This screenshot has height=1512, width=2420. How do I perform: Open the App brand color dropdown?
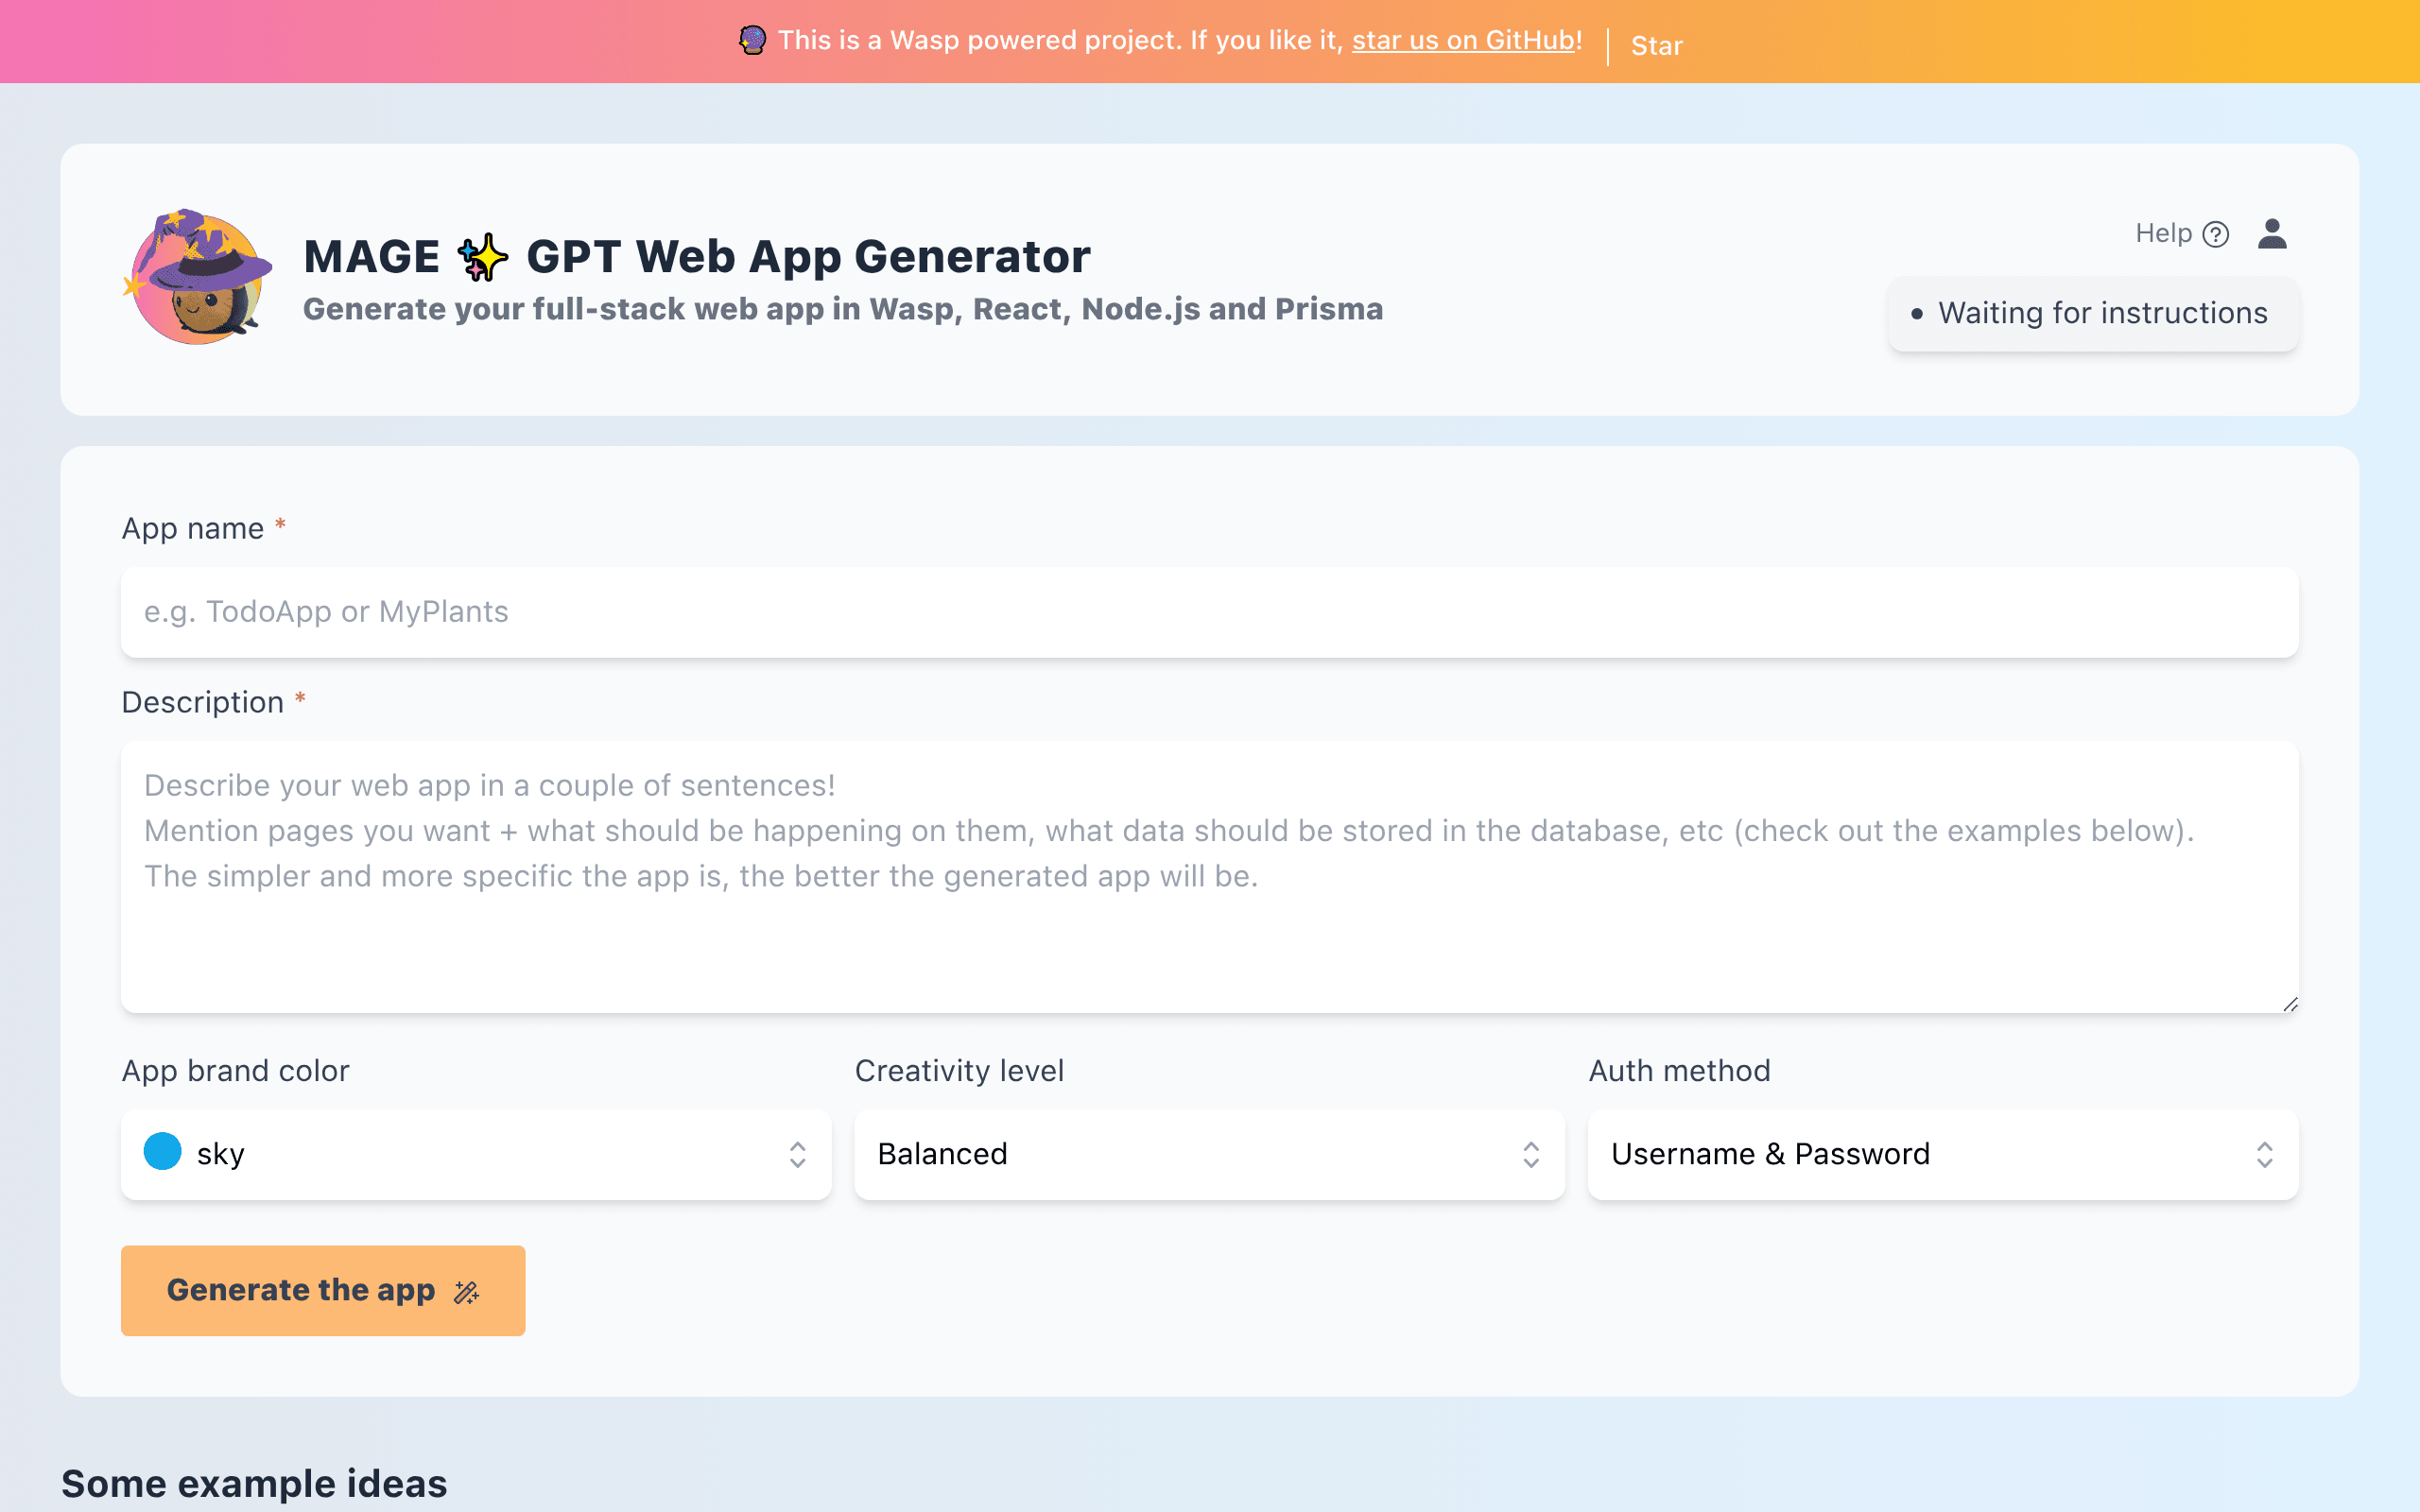(x=476, y=1154)
